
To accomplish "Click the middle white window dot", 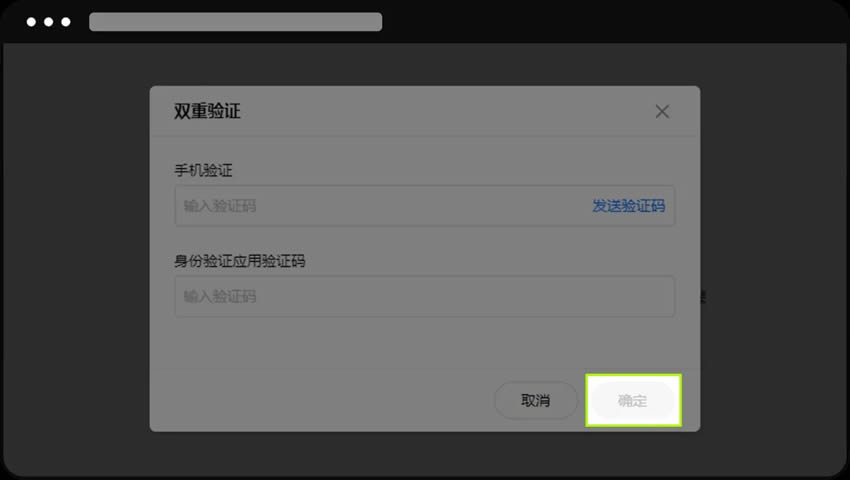I will pyautogui.click(x=49, y=22).
